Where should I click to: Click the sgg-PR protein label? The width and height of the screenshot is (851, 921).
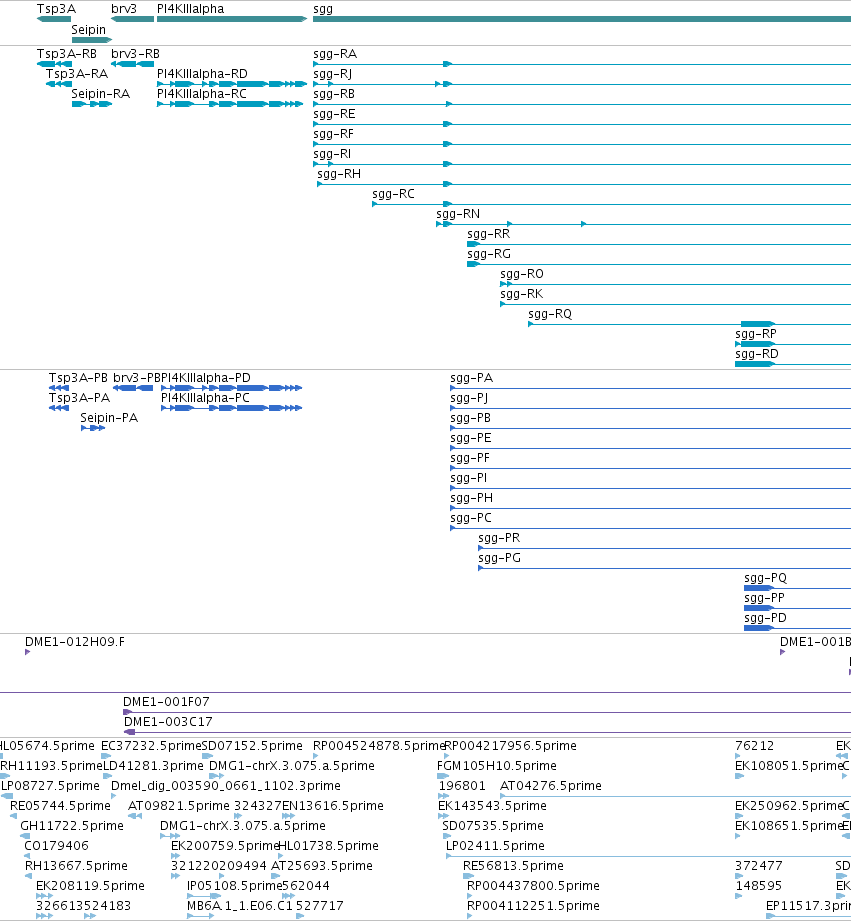(x=499, y=537)
